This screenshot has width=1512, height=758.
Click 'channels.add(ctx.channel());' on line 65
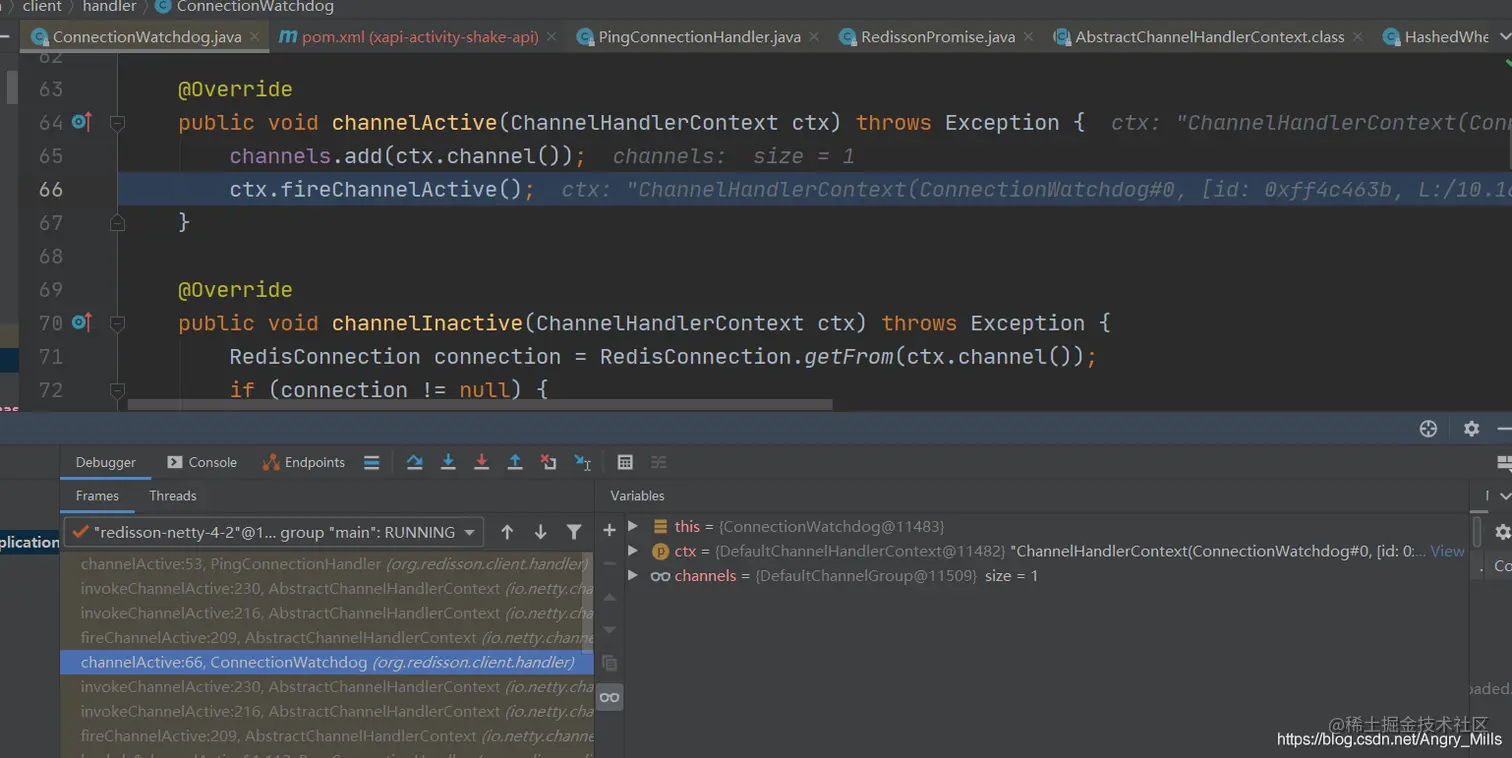(408, 156)
